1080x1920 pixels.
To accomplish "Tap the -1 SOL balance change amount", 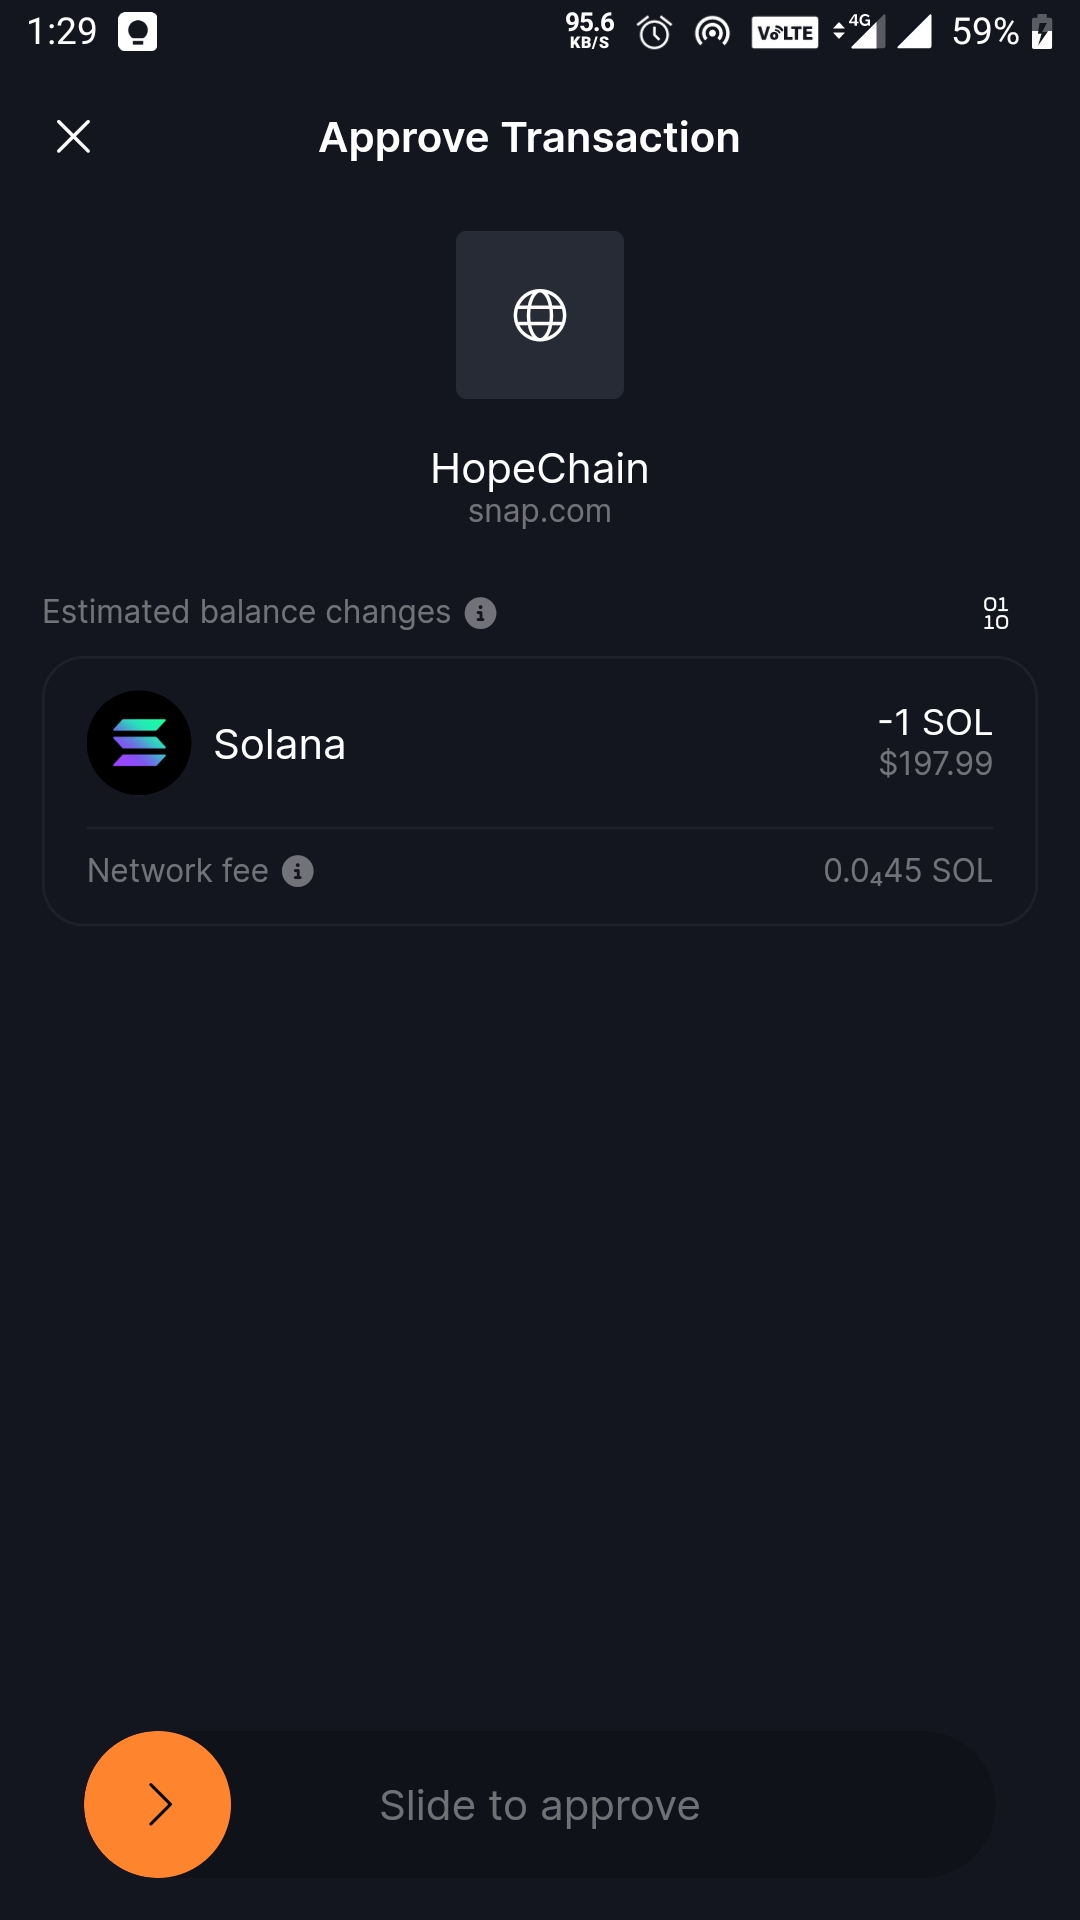I will pyautogui.click(x=935, y=722).
